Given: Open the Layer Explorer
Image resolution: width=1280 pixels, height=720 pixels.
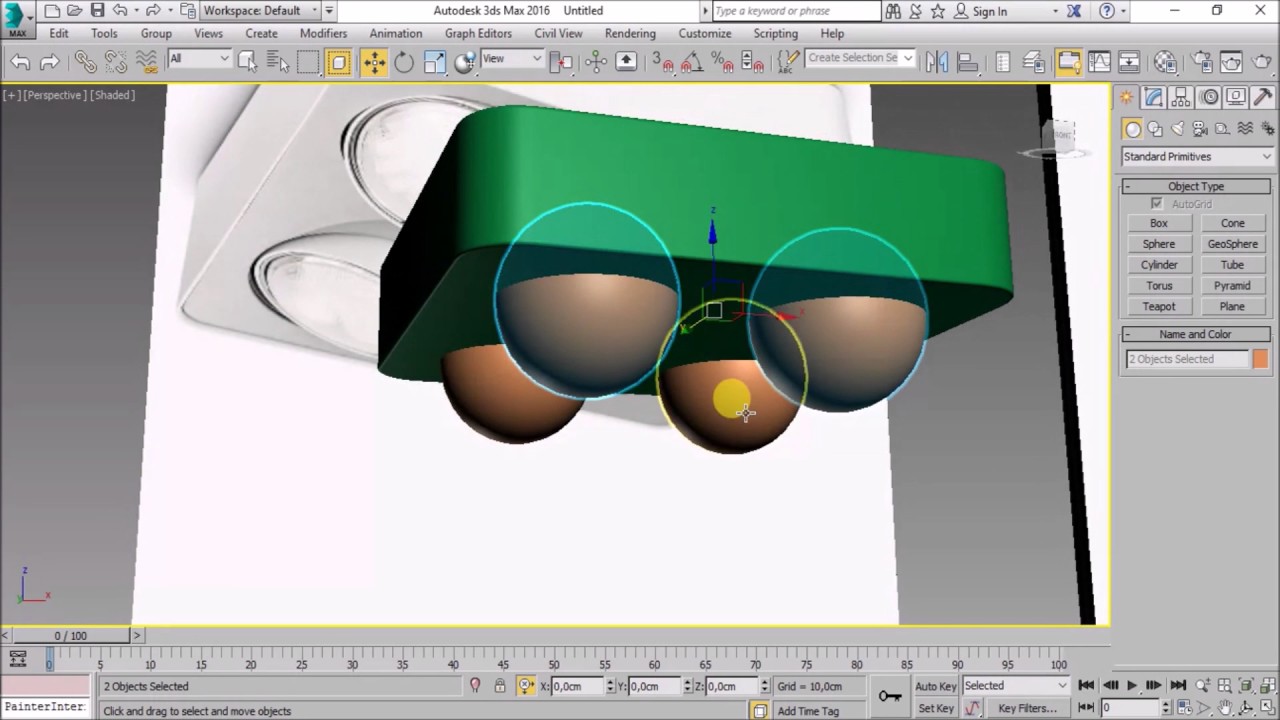Looking at the screenshot, I should point(1034,62).
